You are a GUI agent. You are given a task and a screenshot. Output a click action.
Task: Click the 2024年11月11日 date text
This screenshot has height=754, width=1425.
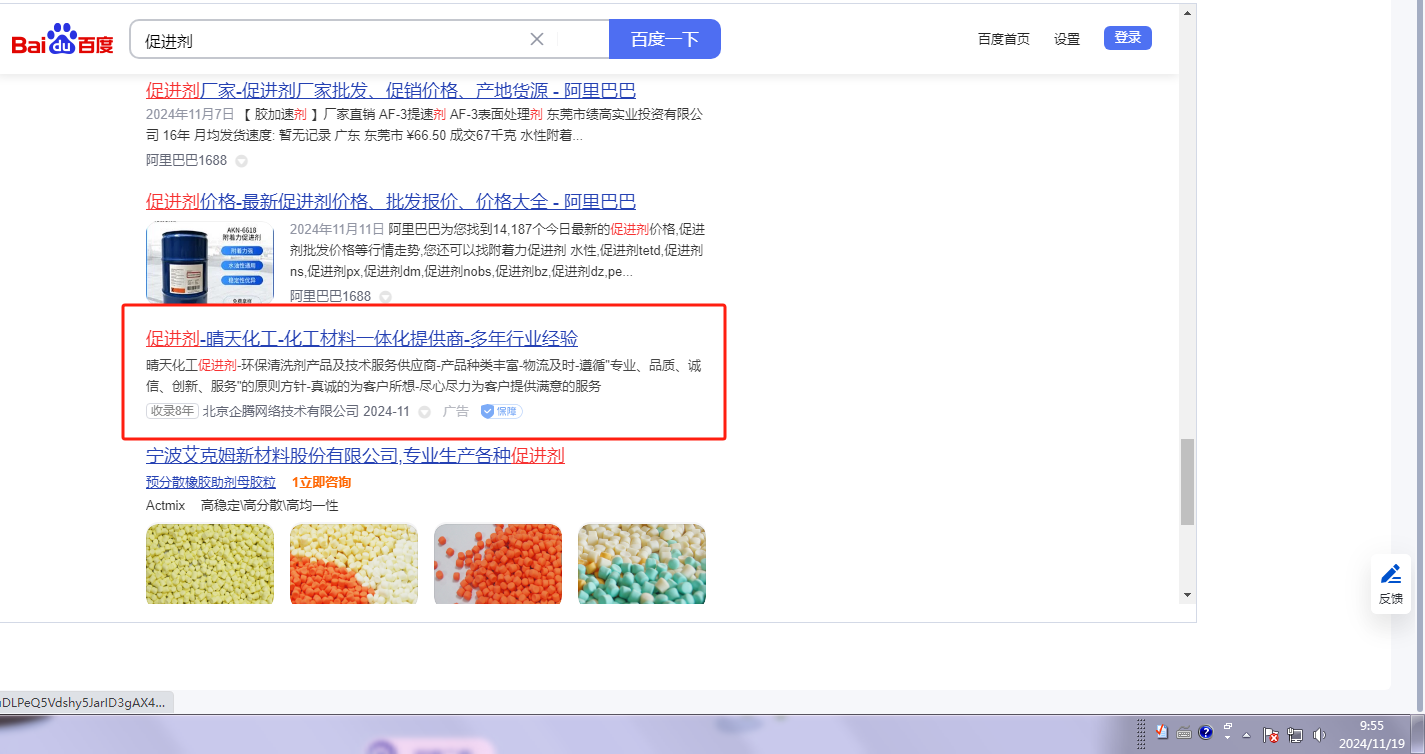click(x=337, y=229)
